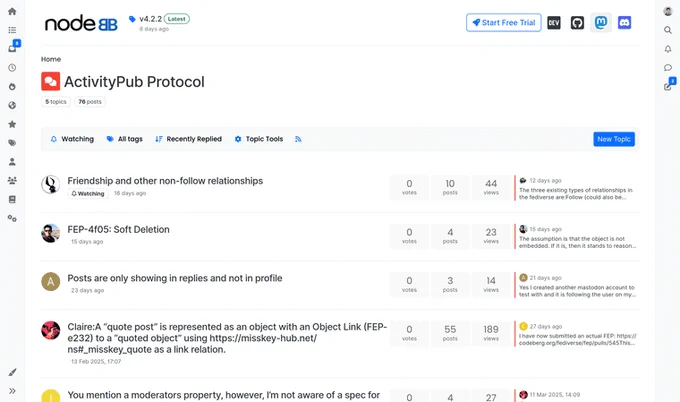
Task: Click author avatar of Claire quote post topic
Action: click(51, 330)
